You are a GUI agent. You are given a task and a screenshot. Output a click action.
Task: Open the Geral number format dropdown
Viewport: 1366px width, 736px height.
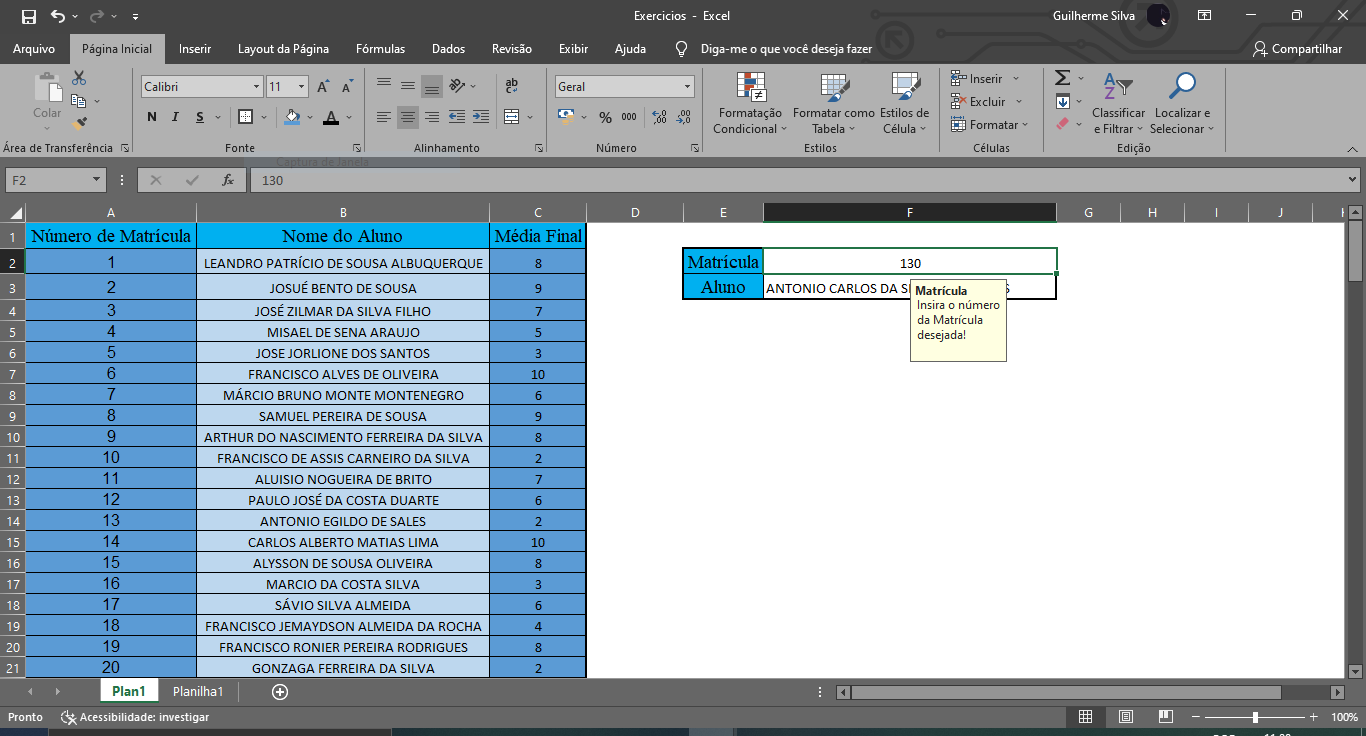click(x=687, y=87)
